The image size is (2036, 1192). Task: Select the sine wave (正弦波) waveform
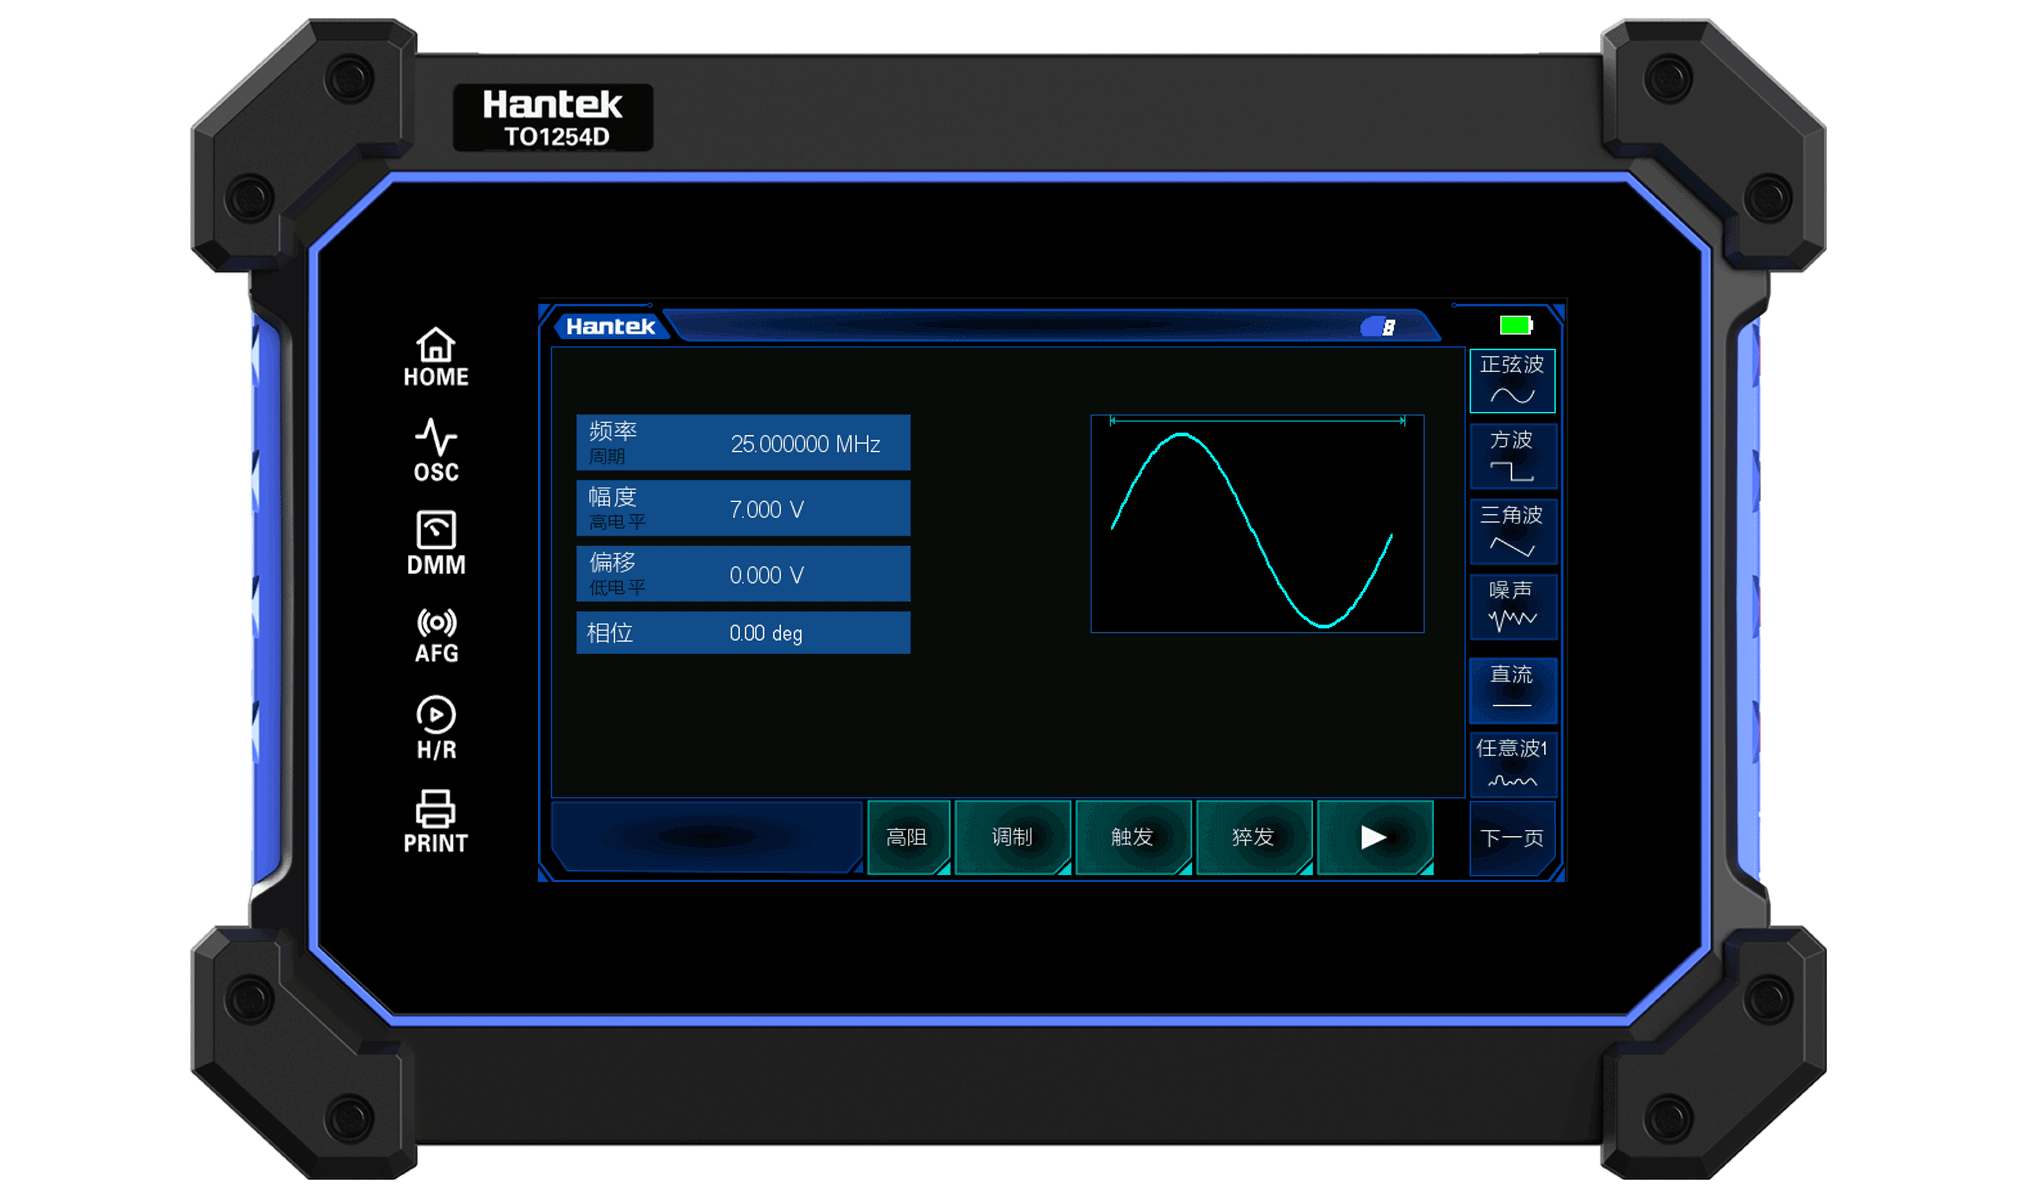(x=1511, y=381)
